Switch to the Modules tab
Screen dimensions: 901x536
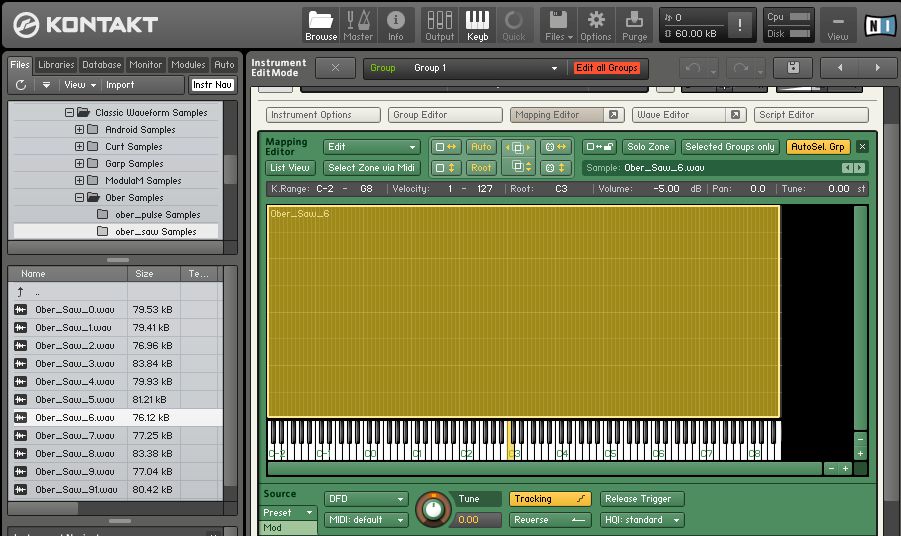coord(188,65)
